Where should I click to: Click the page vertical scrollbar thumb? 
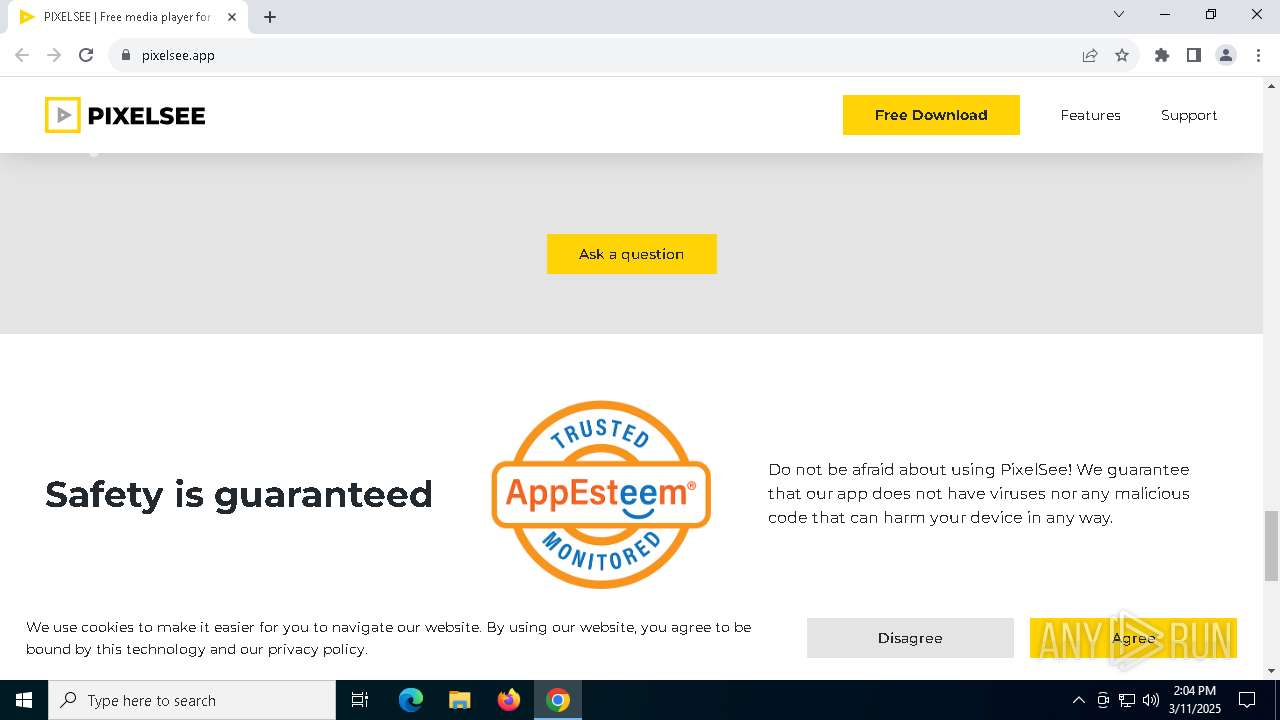pyautogui.click(x=1271, y=545)
